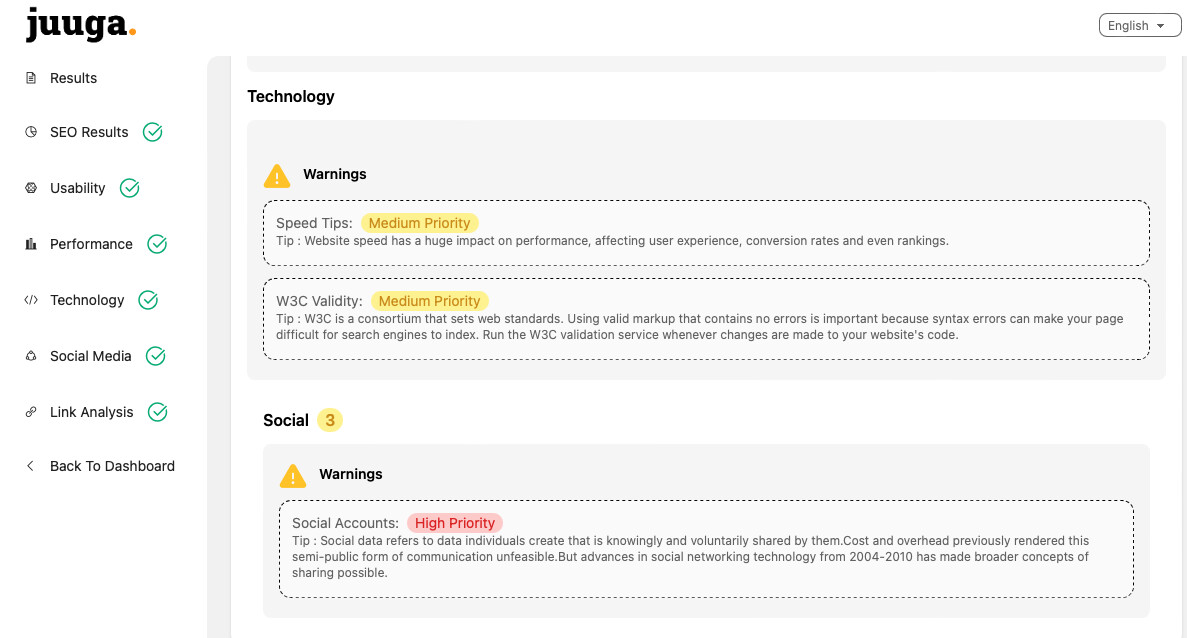Click the Social Media recycle-style icon
The height and width of the screenshot is (638, 1187).
click(x=31, y=356)
